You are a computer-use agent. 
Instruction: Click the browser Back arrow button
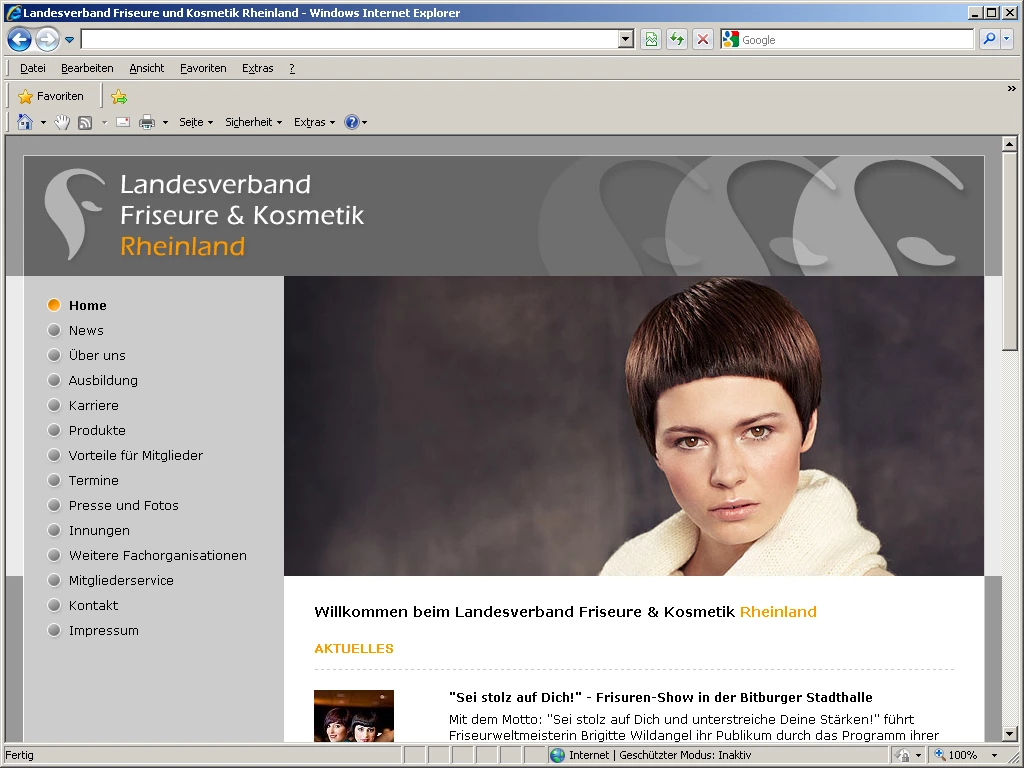[19, 39]
